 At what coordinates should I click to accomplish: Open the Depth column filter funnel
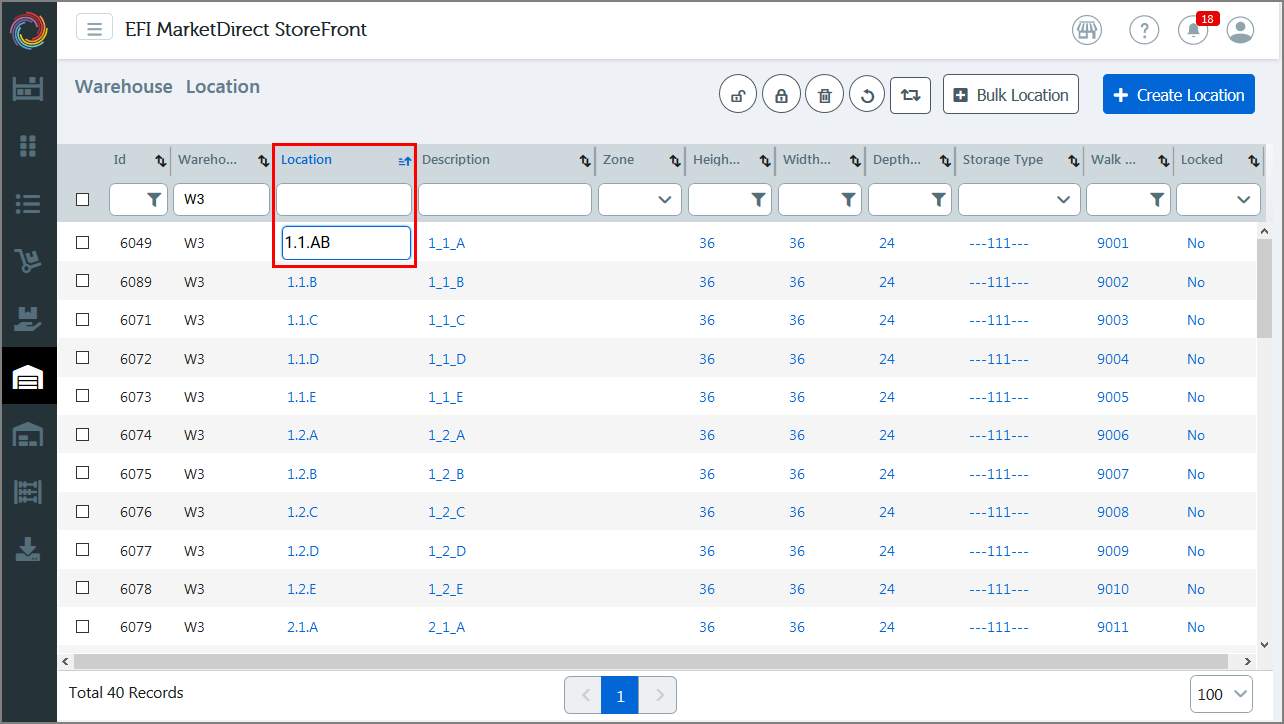938,200
